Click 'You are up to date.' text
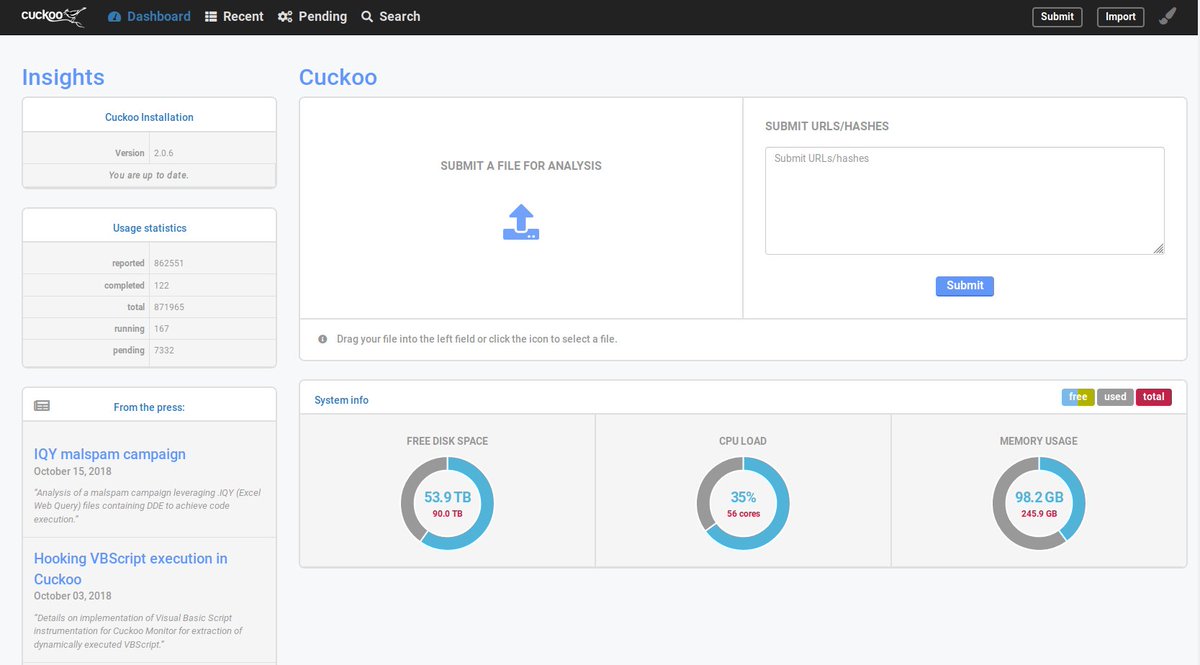The width and height of the screenshot is (1200, 665). coord(149,175)
